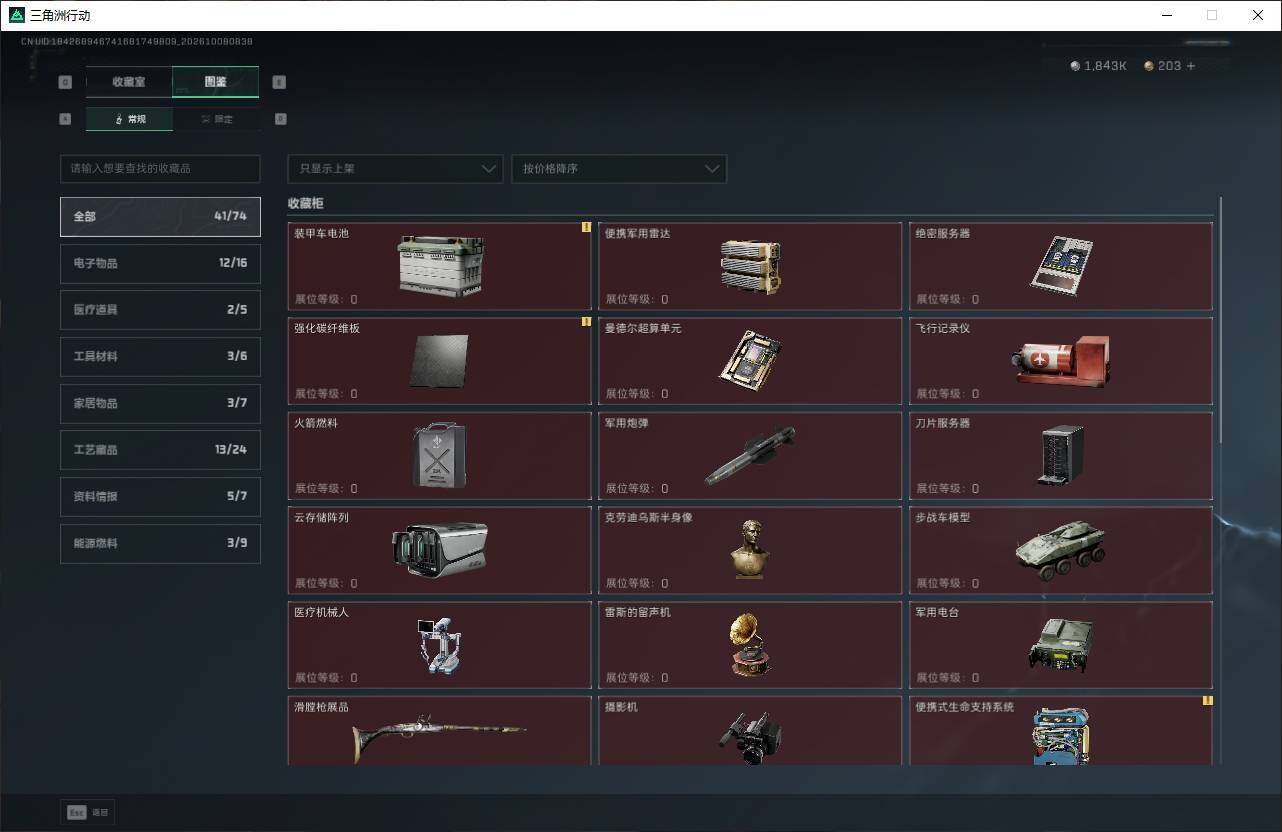Filter by 工艺藏品 category
This screenshot has height=832, width=1282.
coord(160,450)
